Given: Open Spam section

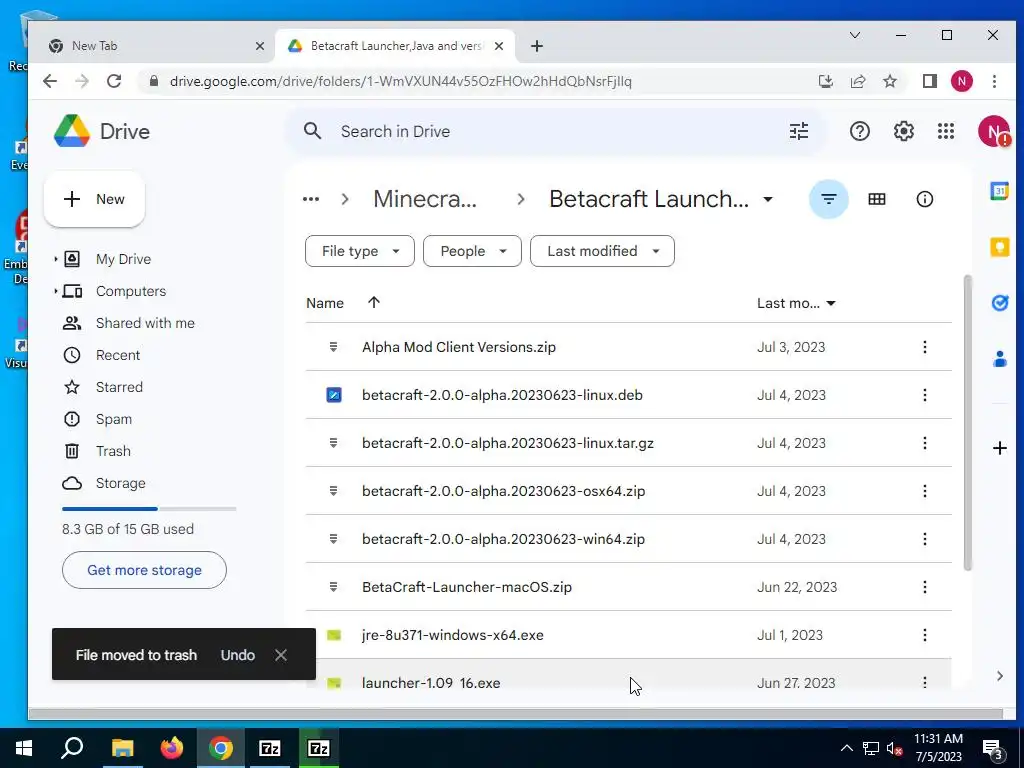Looking at the screenshot, I should pyautogui.click(x=114, y=419).
